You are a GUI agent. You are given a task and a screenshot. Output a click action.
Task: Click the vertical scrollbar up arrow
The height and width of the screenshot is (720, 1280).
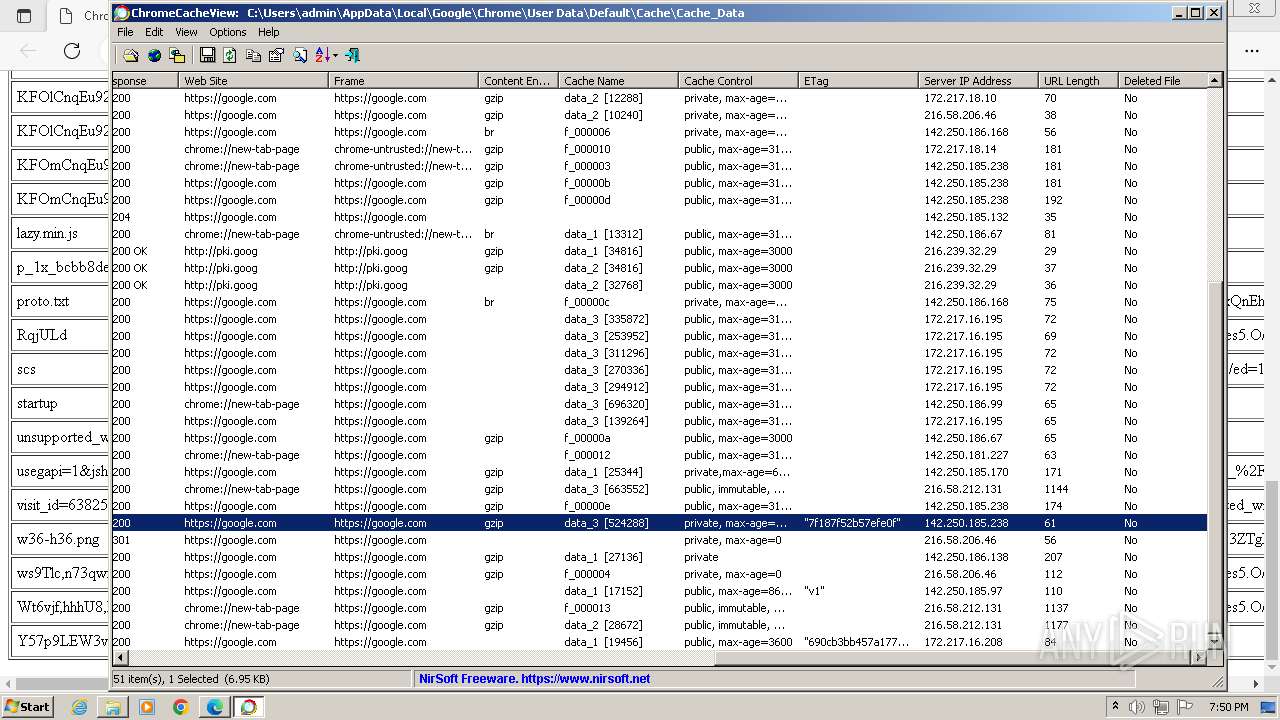(x=1215, y=80)
